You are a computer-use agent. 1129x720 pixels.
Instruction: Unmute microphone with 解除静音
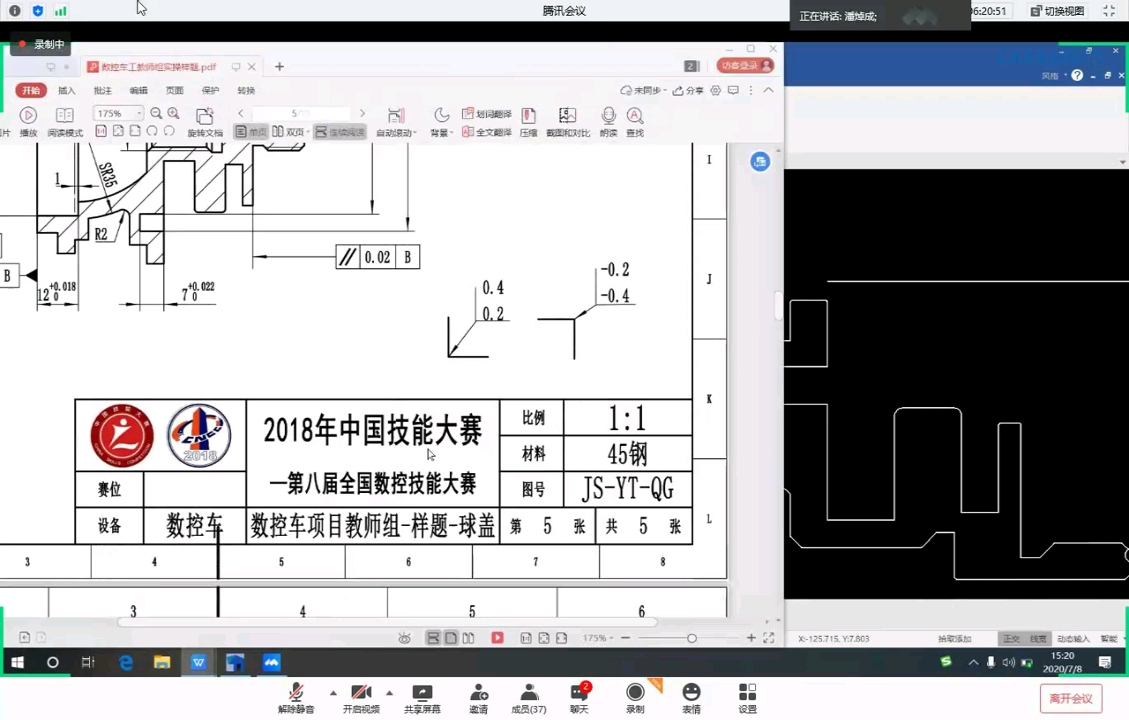coord(296,698)
